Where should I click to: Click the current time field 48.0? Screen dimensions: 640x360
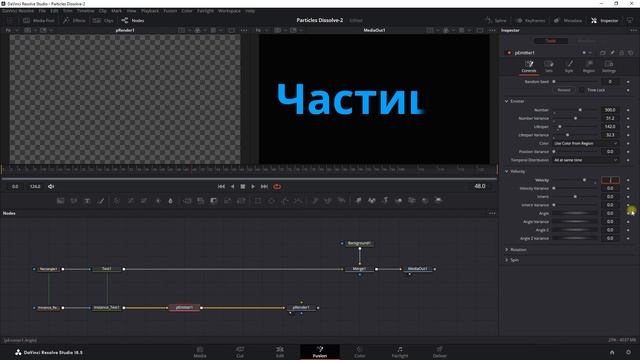coord(480,186)
